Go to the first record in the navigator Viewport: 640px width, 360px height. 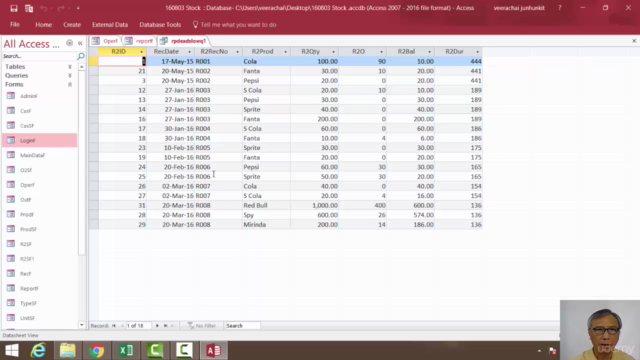114,326
